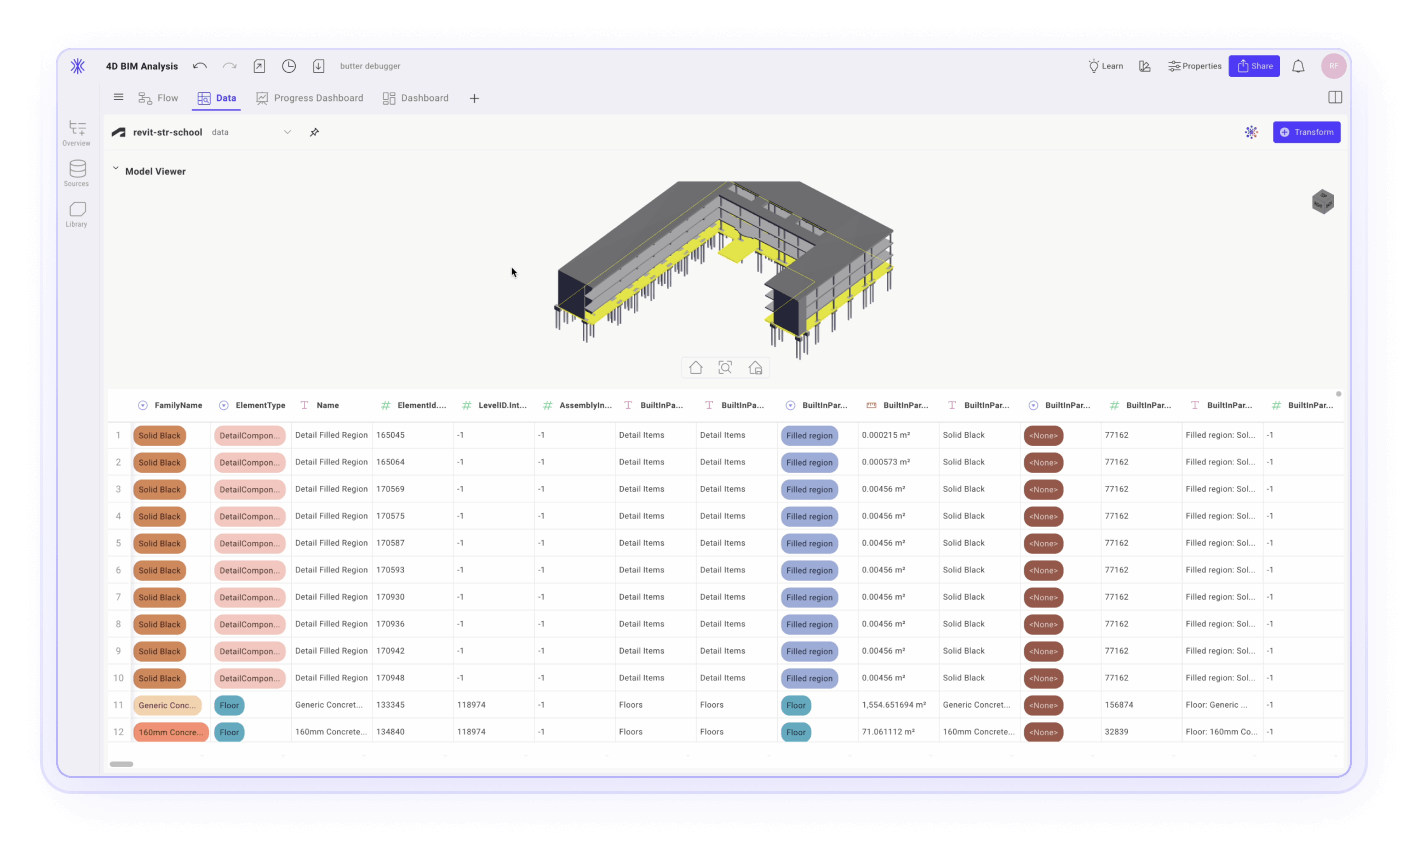Collapse the Model Viewer section
The height and width of the screenshot is (859, 1424).
coord(114,170)
